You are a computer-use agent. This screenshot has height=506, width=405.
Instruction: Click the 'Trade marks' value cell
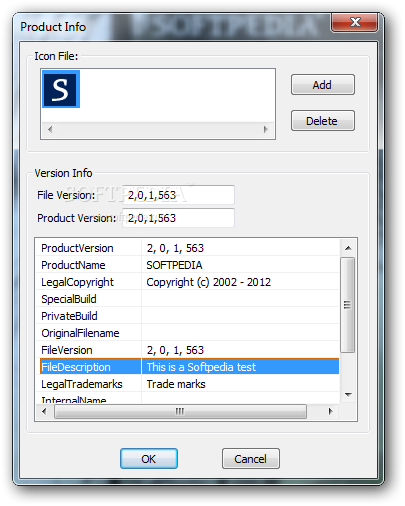240,384
